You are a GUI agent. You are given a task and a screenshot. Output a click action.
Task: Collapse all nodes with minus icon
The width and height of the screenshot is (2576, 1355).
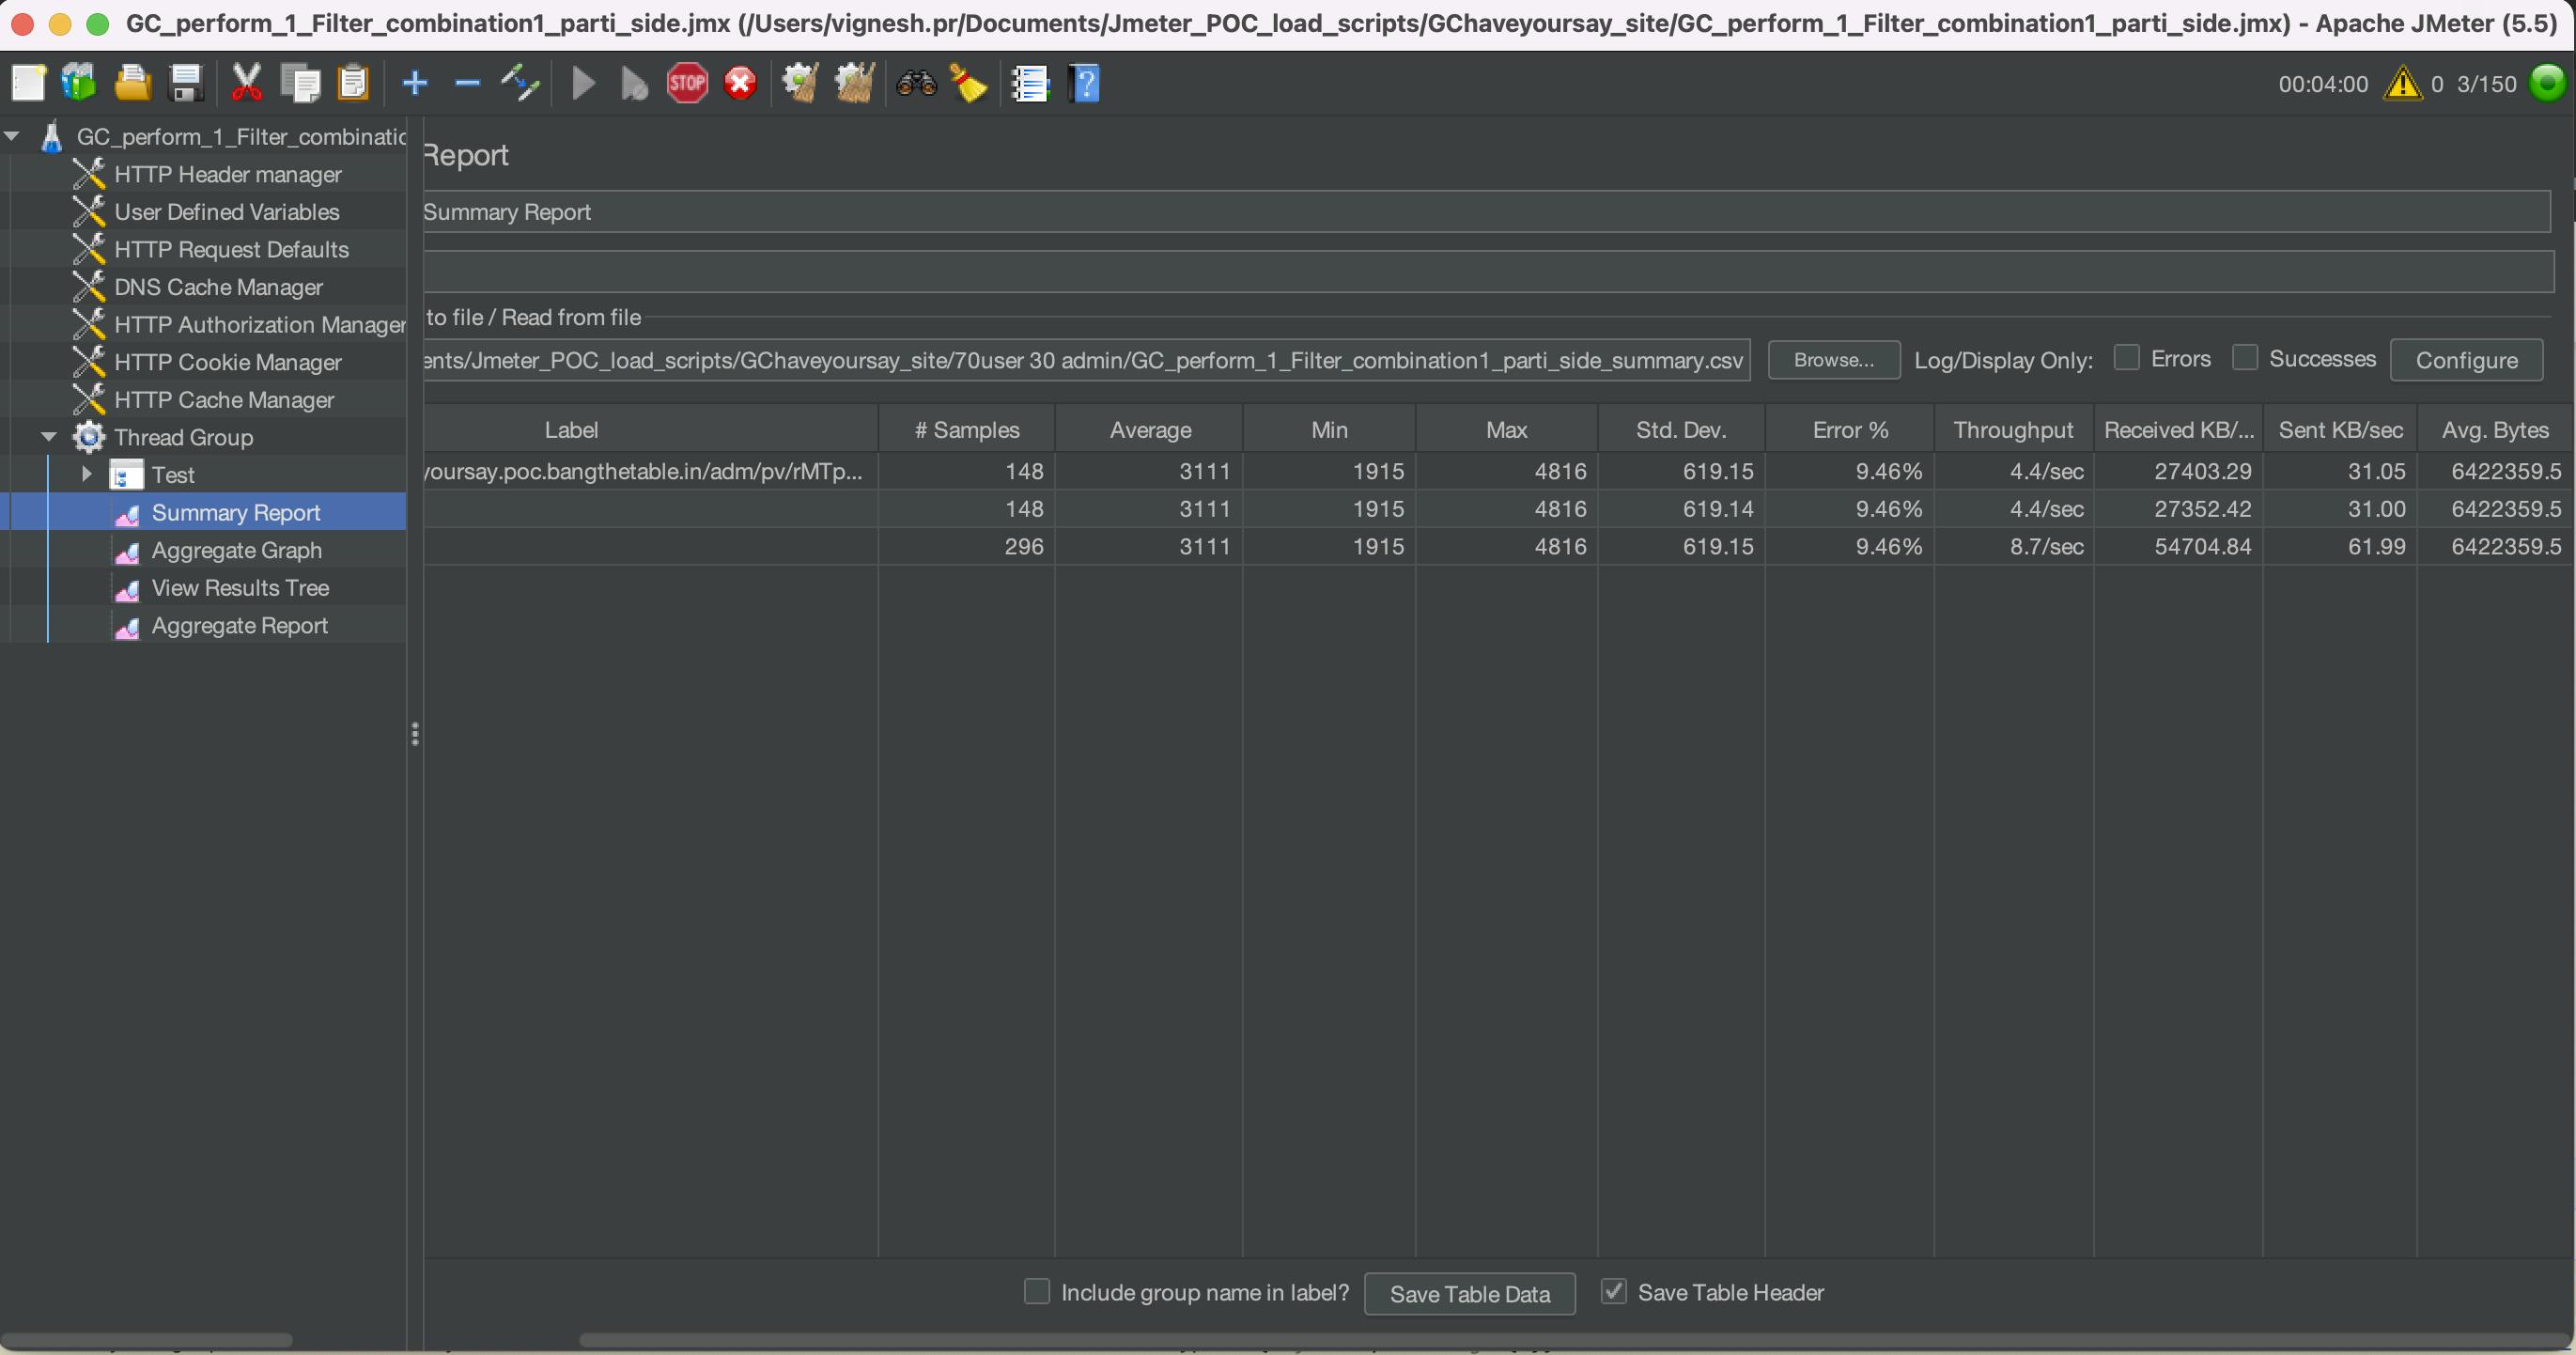pyautogui.click(x=467, y=83)
